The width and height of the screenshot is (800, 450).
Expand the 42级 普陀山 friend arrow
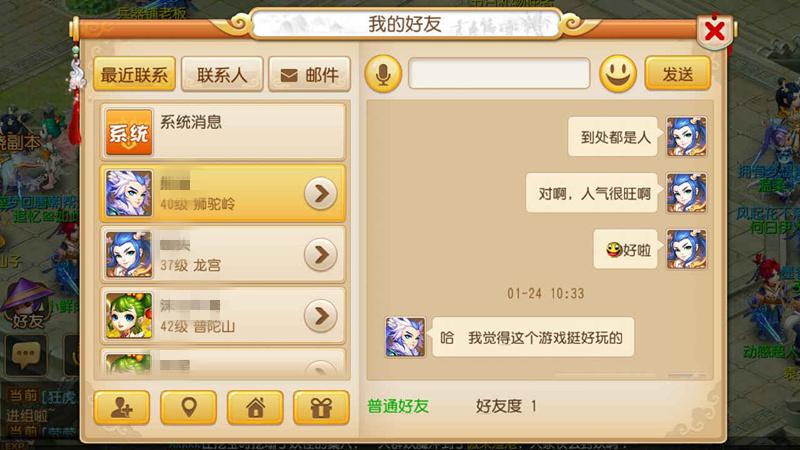pyautogui.click(x=321, y=316)
